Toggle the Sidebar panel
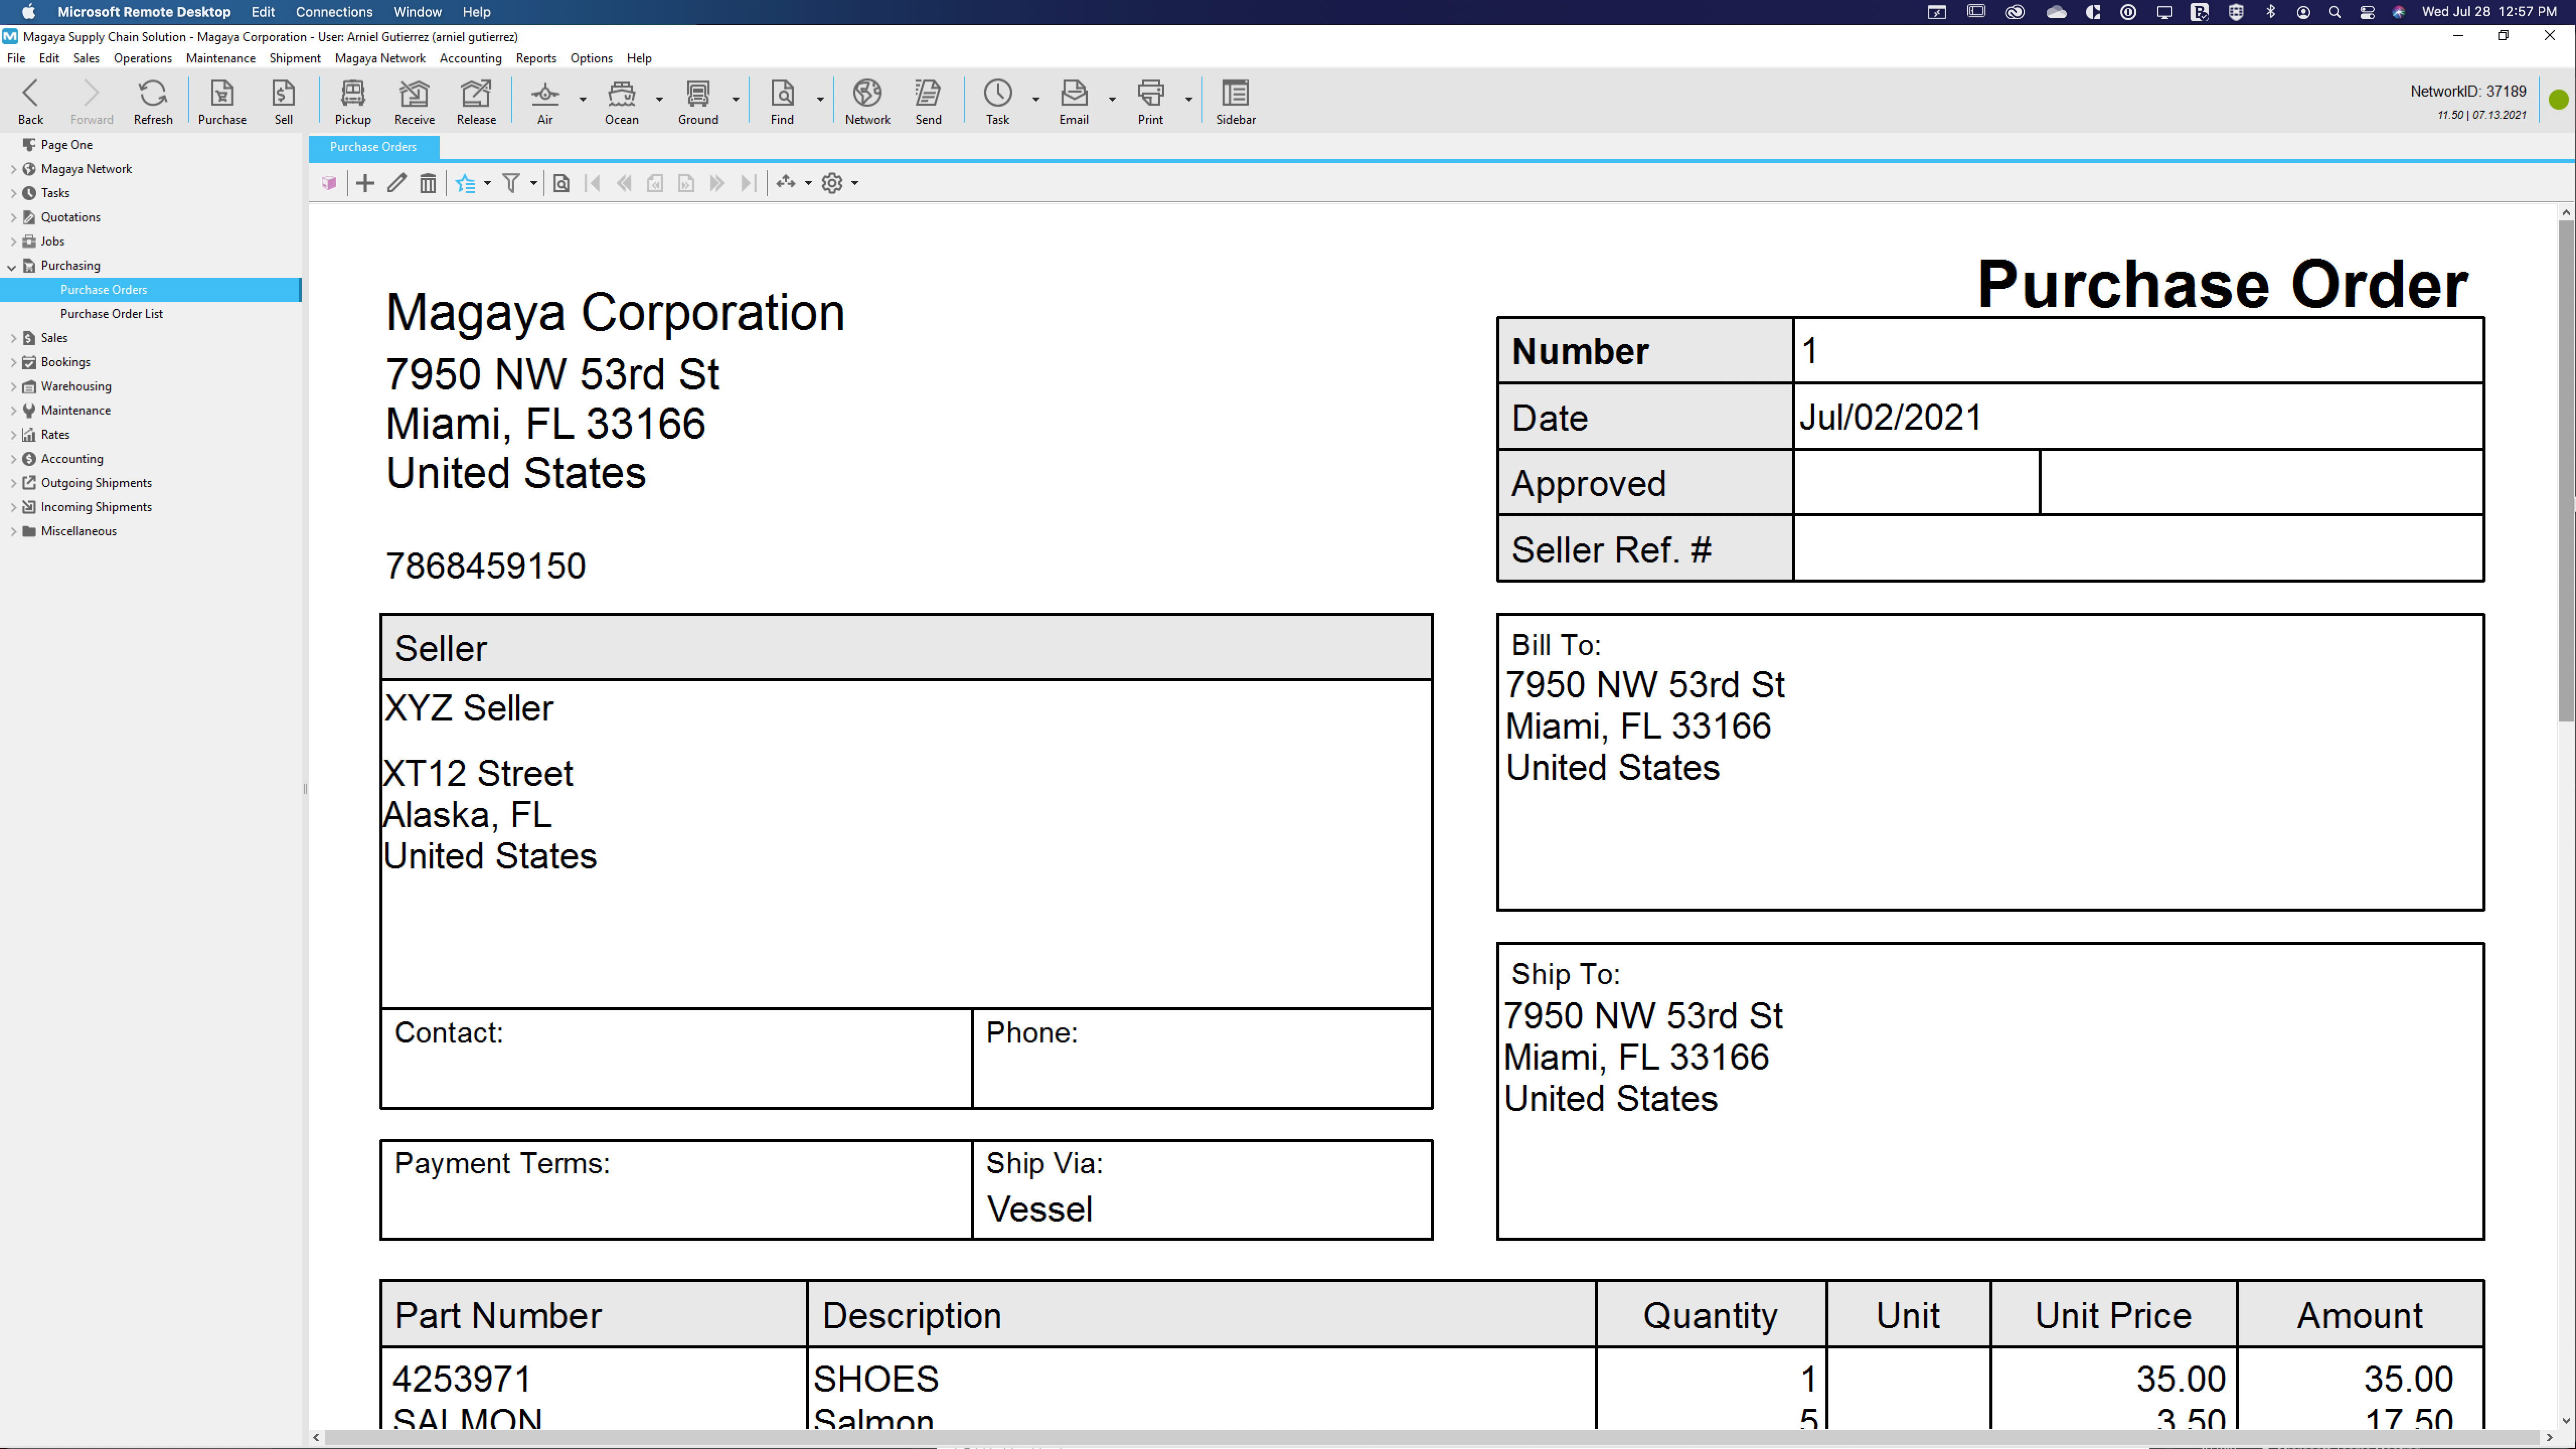Viewport: 2576px width, 1449px height. 1235,100
